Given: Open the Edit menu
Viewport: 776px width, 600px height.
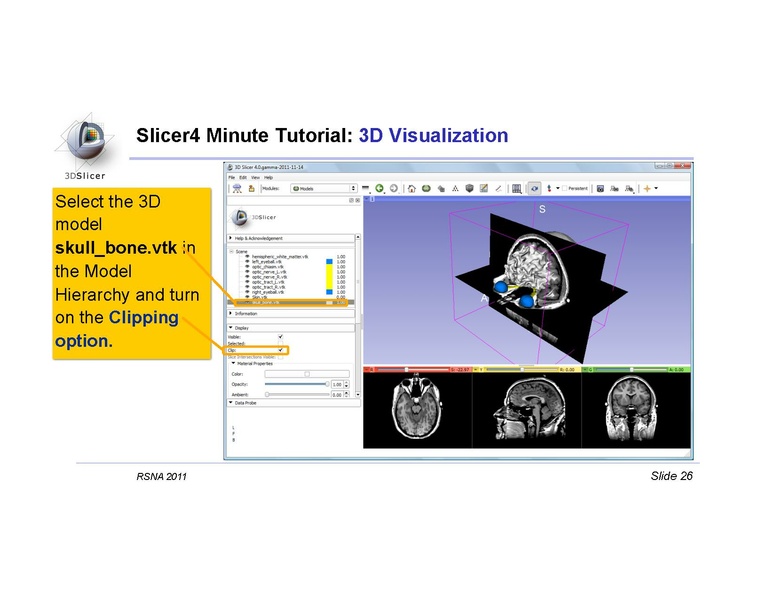Looking at the screenshot, I should tap(243, 177).
